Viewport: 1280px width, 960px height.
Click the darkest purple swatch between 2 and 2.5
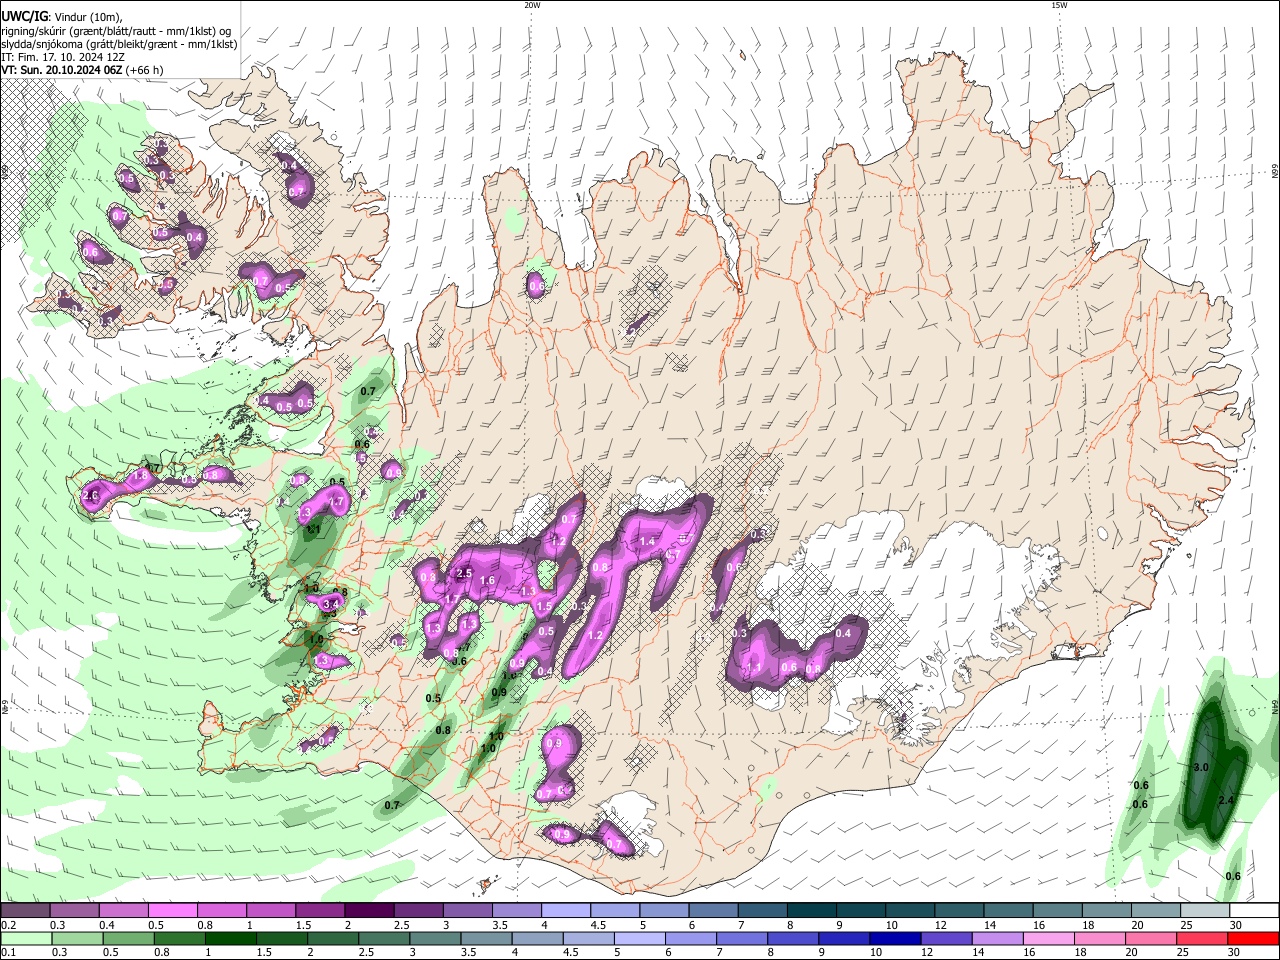[x=367, y=911]
